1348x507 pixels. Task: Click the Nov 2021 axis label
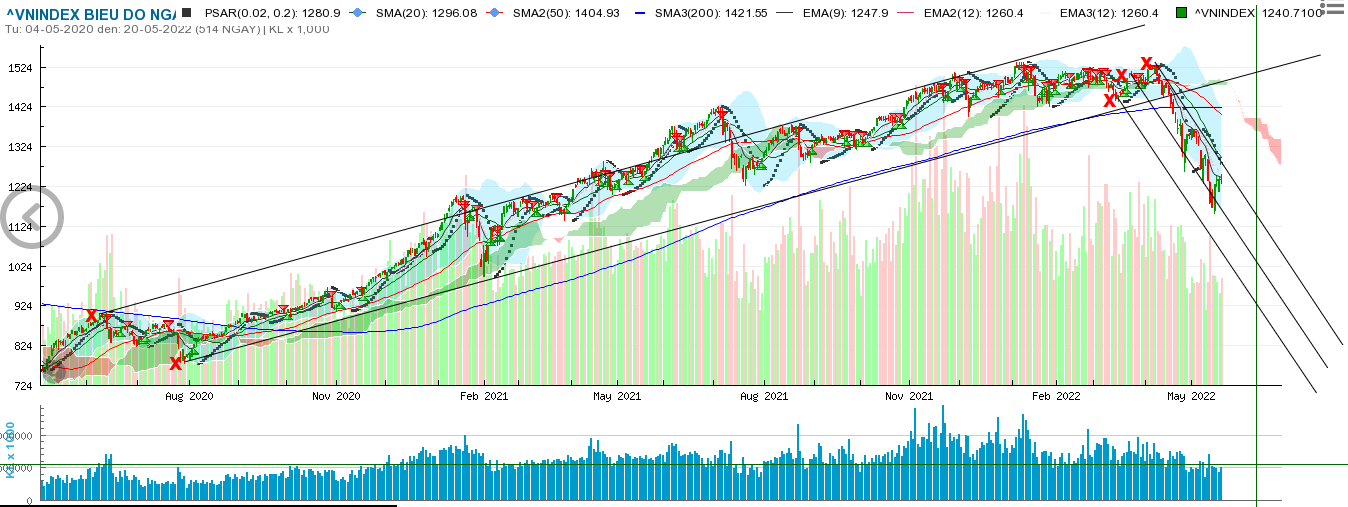(910, 397)
